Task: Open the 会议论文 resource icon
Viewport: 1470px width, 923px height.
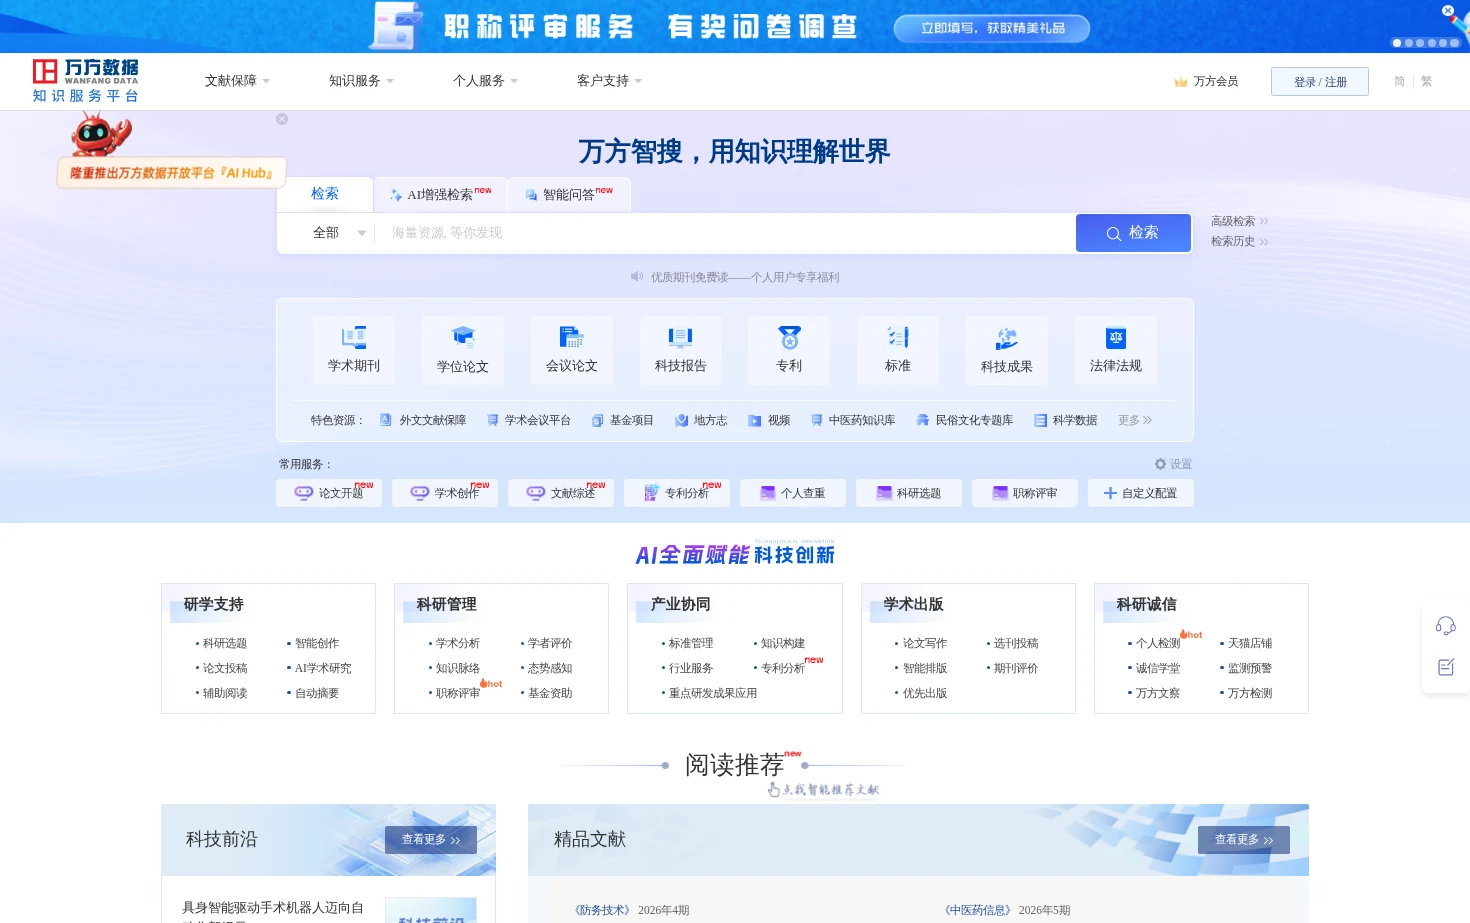Action: pyautogui.click(x=571, y=349)
